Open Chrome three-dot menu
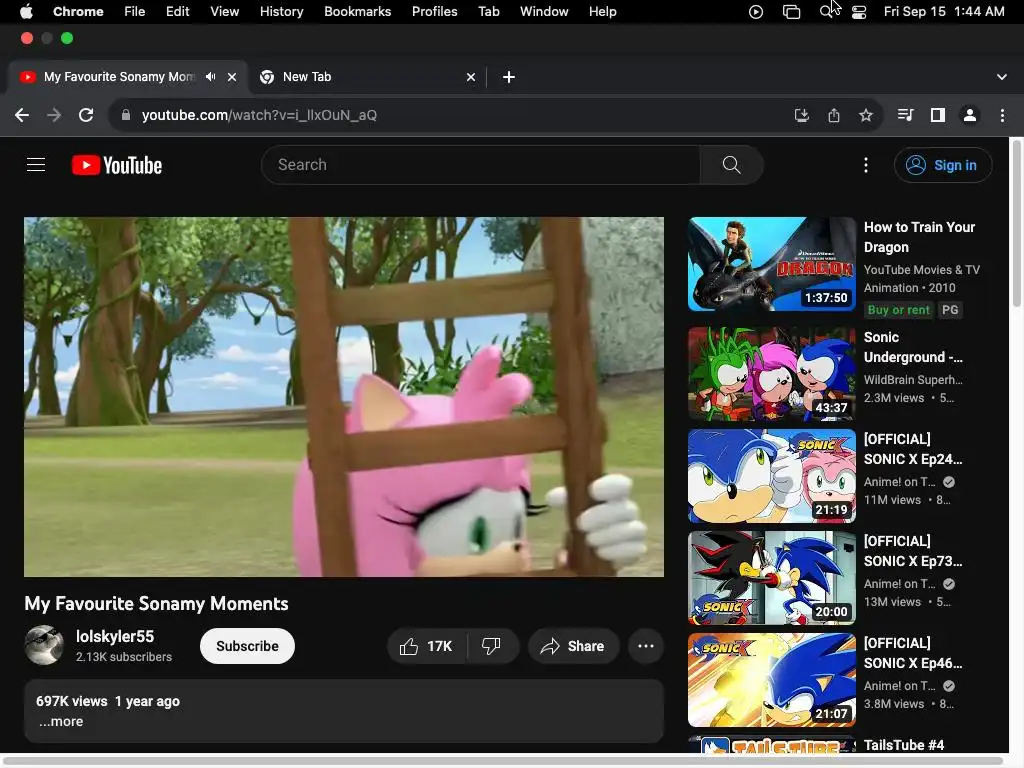 tap(1002, 116)
